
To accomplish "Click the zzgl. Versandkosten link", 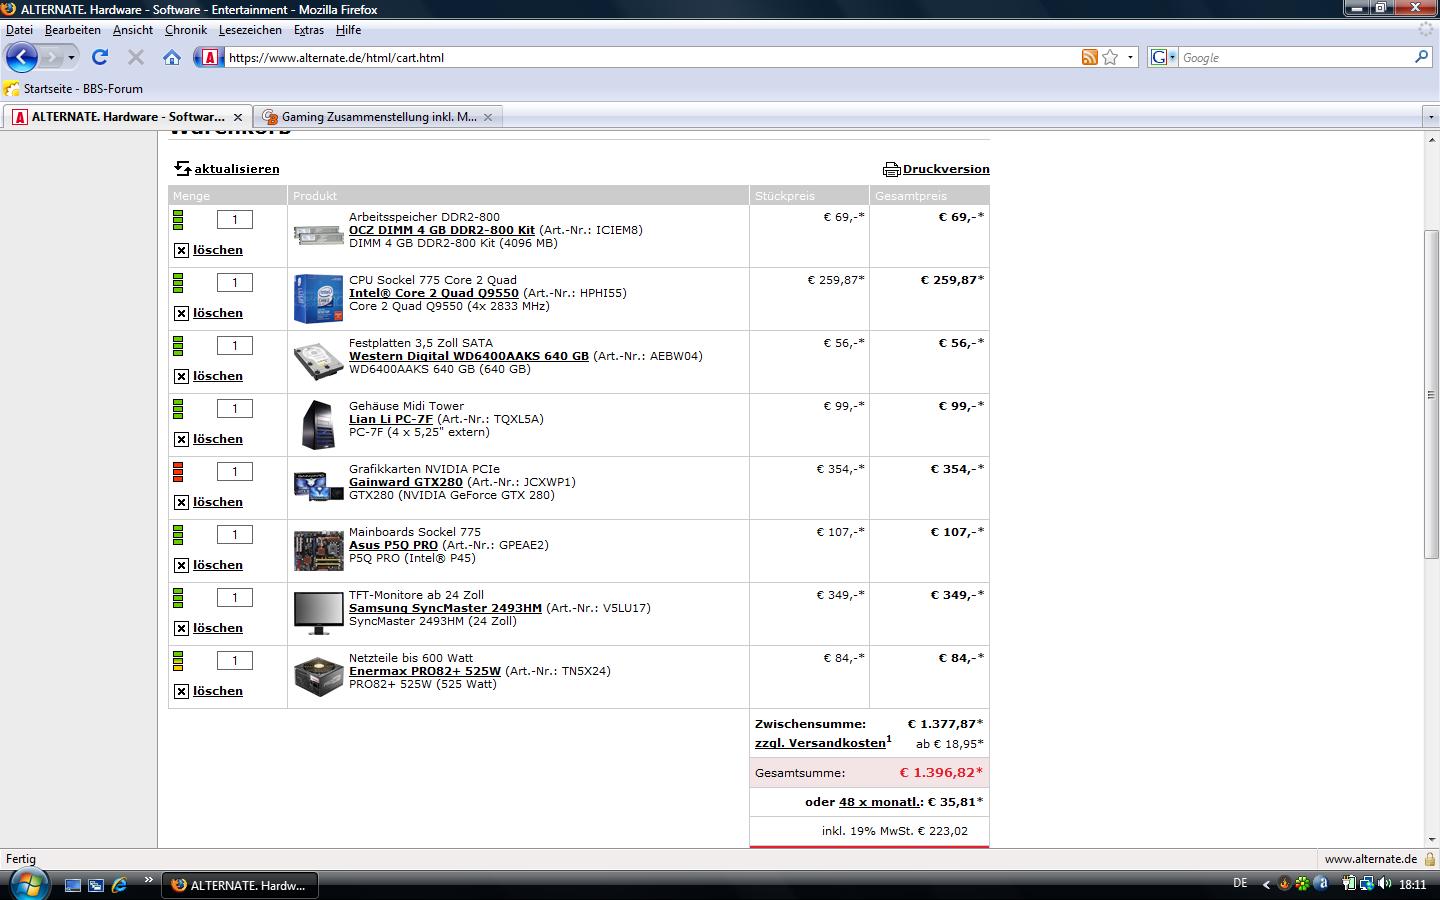I will (820, 743).
